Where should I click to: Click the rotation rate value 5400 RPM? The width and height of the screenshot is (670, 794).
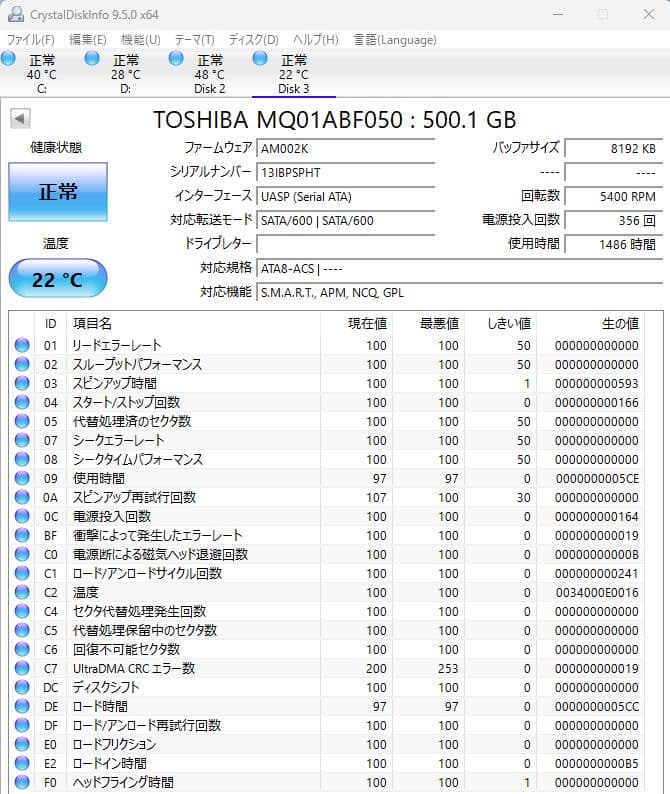(x=613, y=196)
